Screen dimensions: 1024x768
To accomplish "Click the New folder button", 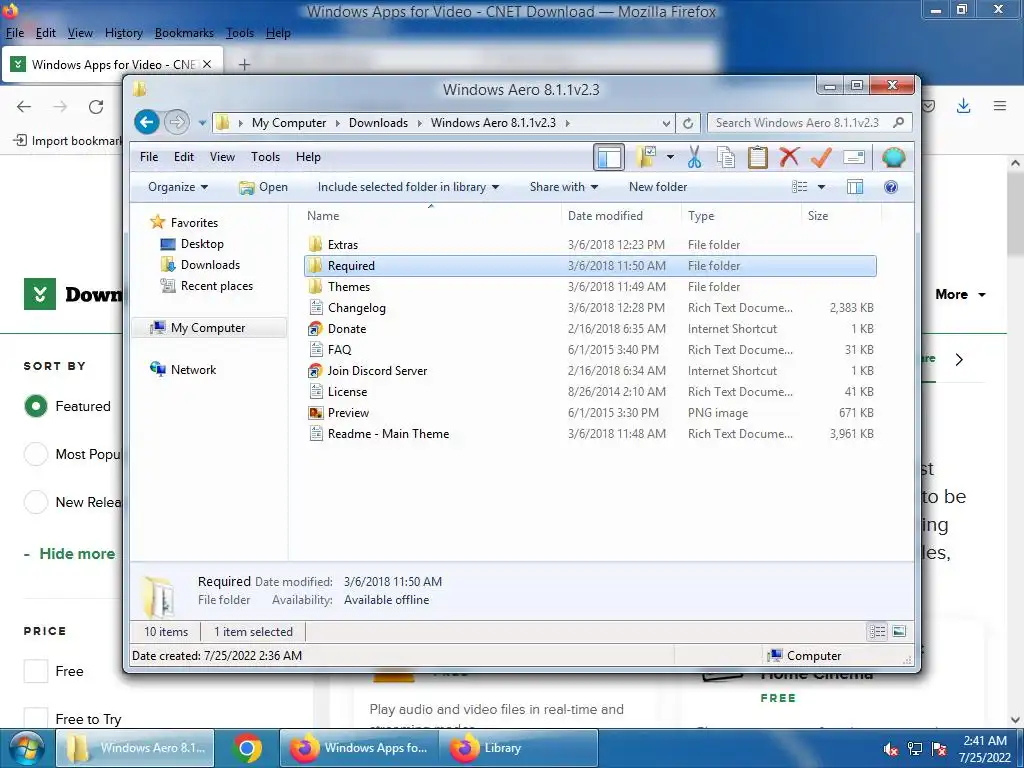I will point(658,187).
